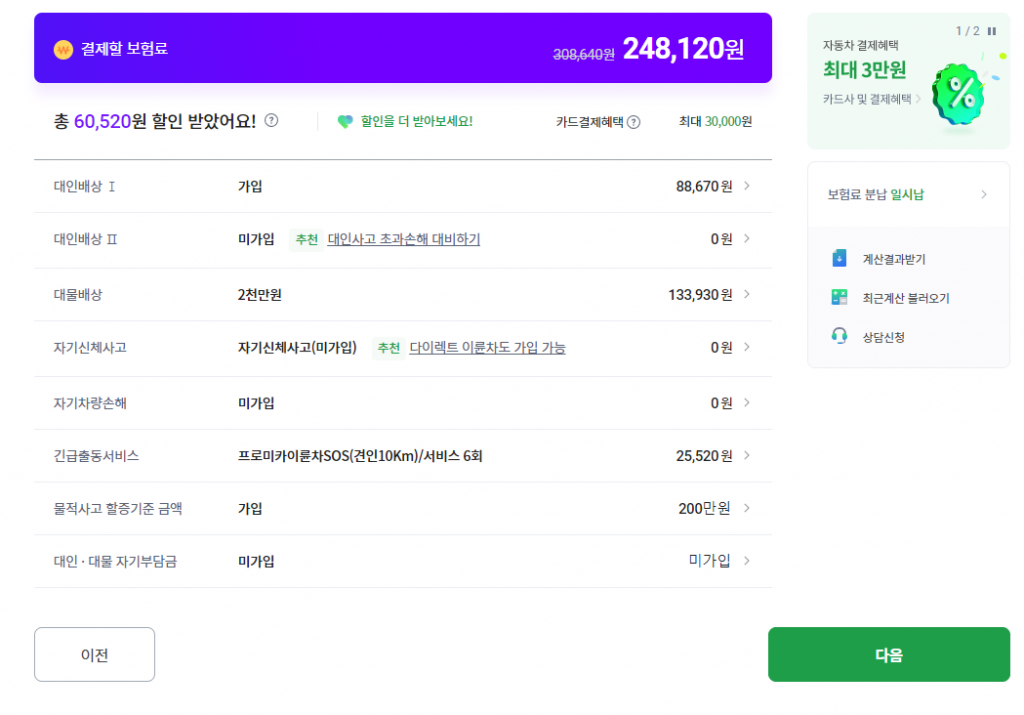This screenshot has height=715, width=1024.
Task: Open the 대인사고 초과손해 대비하기 link
Action: pos(404,239)
